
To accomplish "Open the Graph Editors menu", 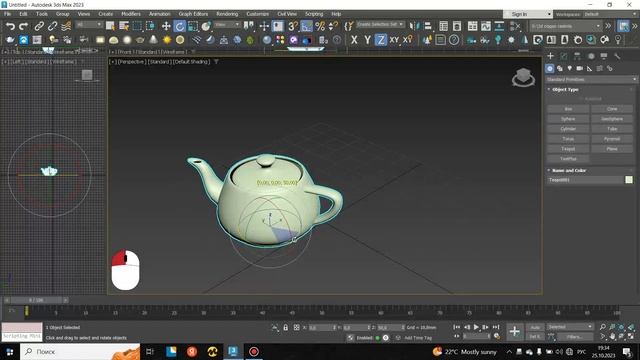I will pyautogui.click(x=193, y=14).
